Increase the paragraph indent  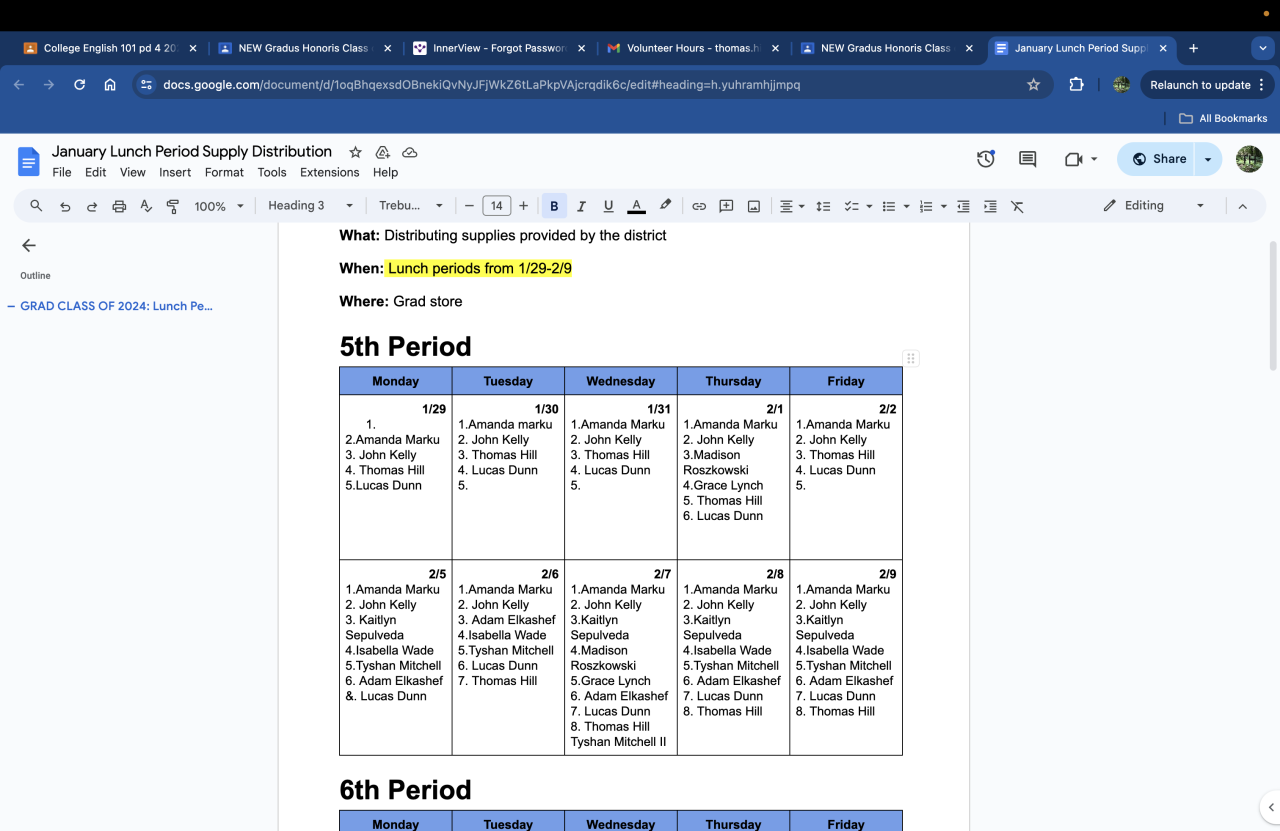pyautogui.click(x=990, y=206)
